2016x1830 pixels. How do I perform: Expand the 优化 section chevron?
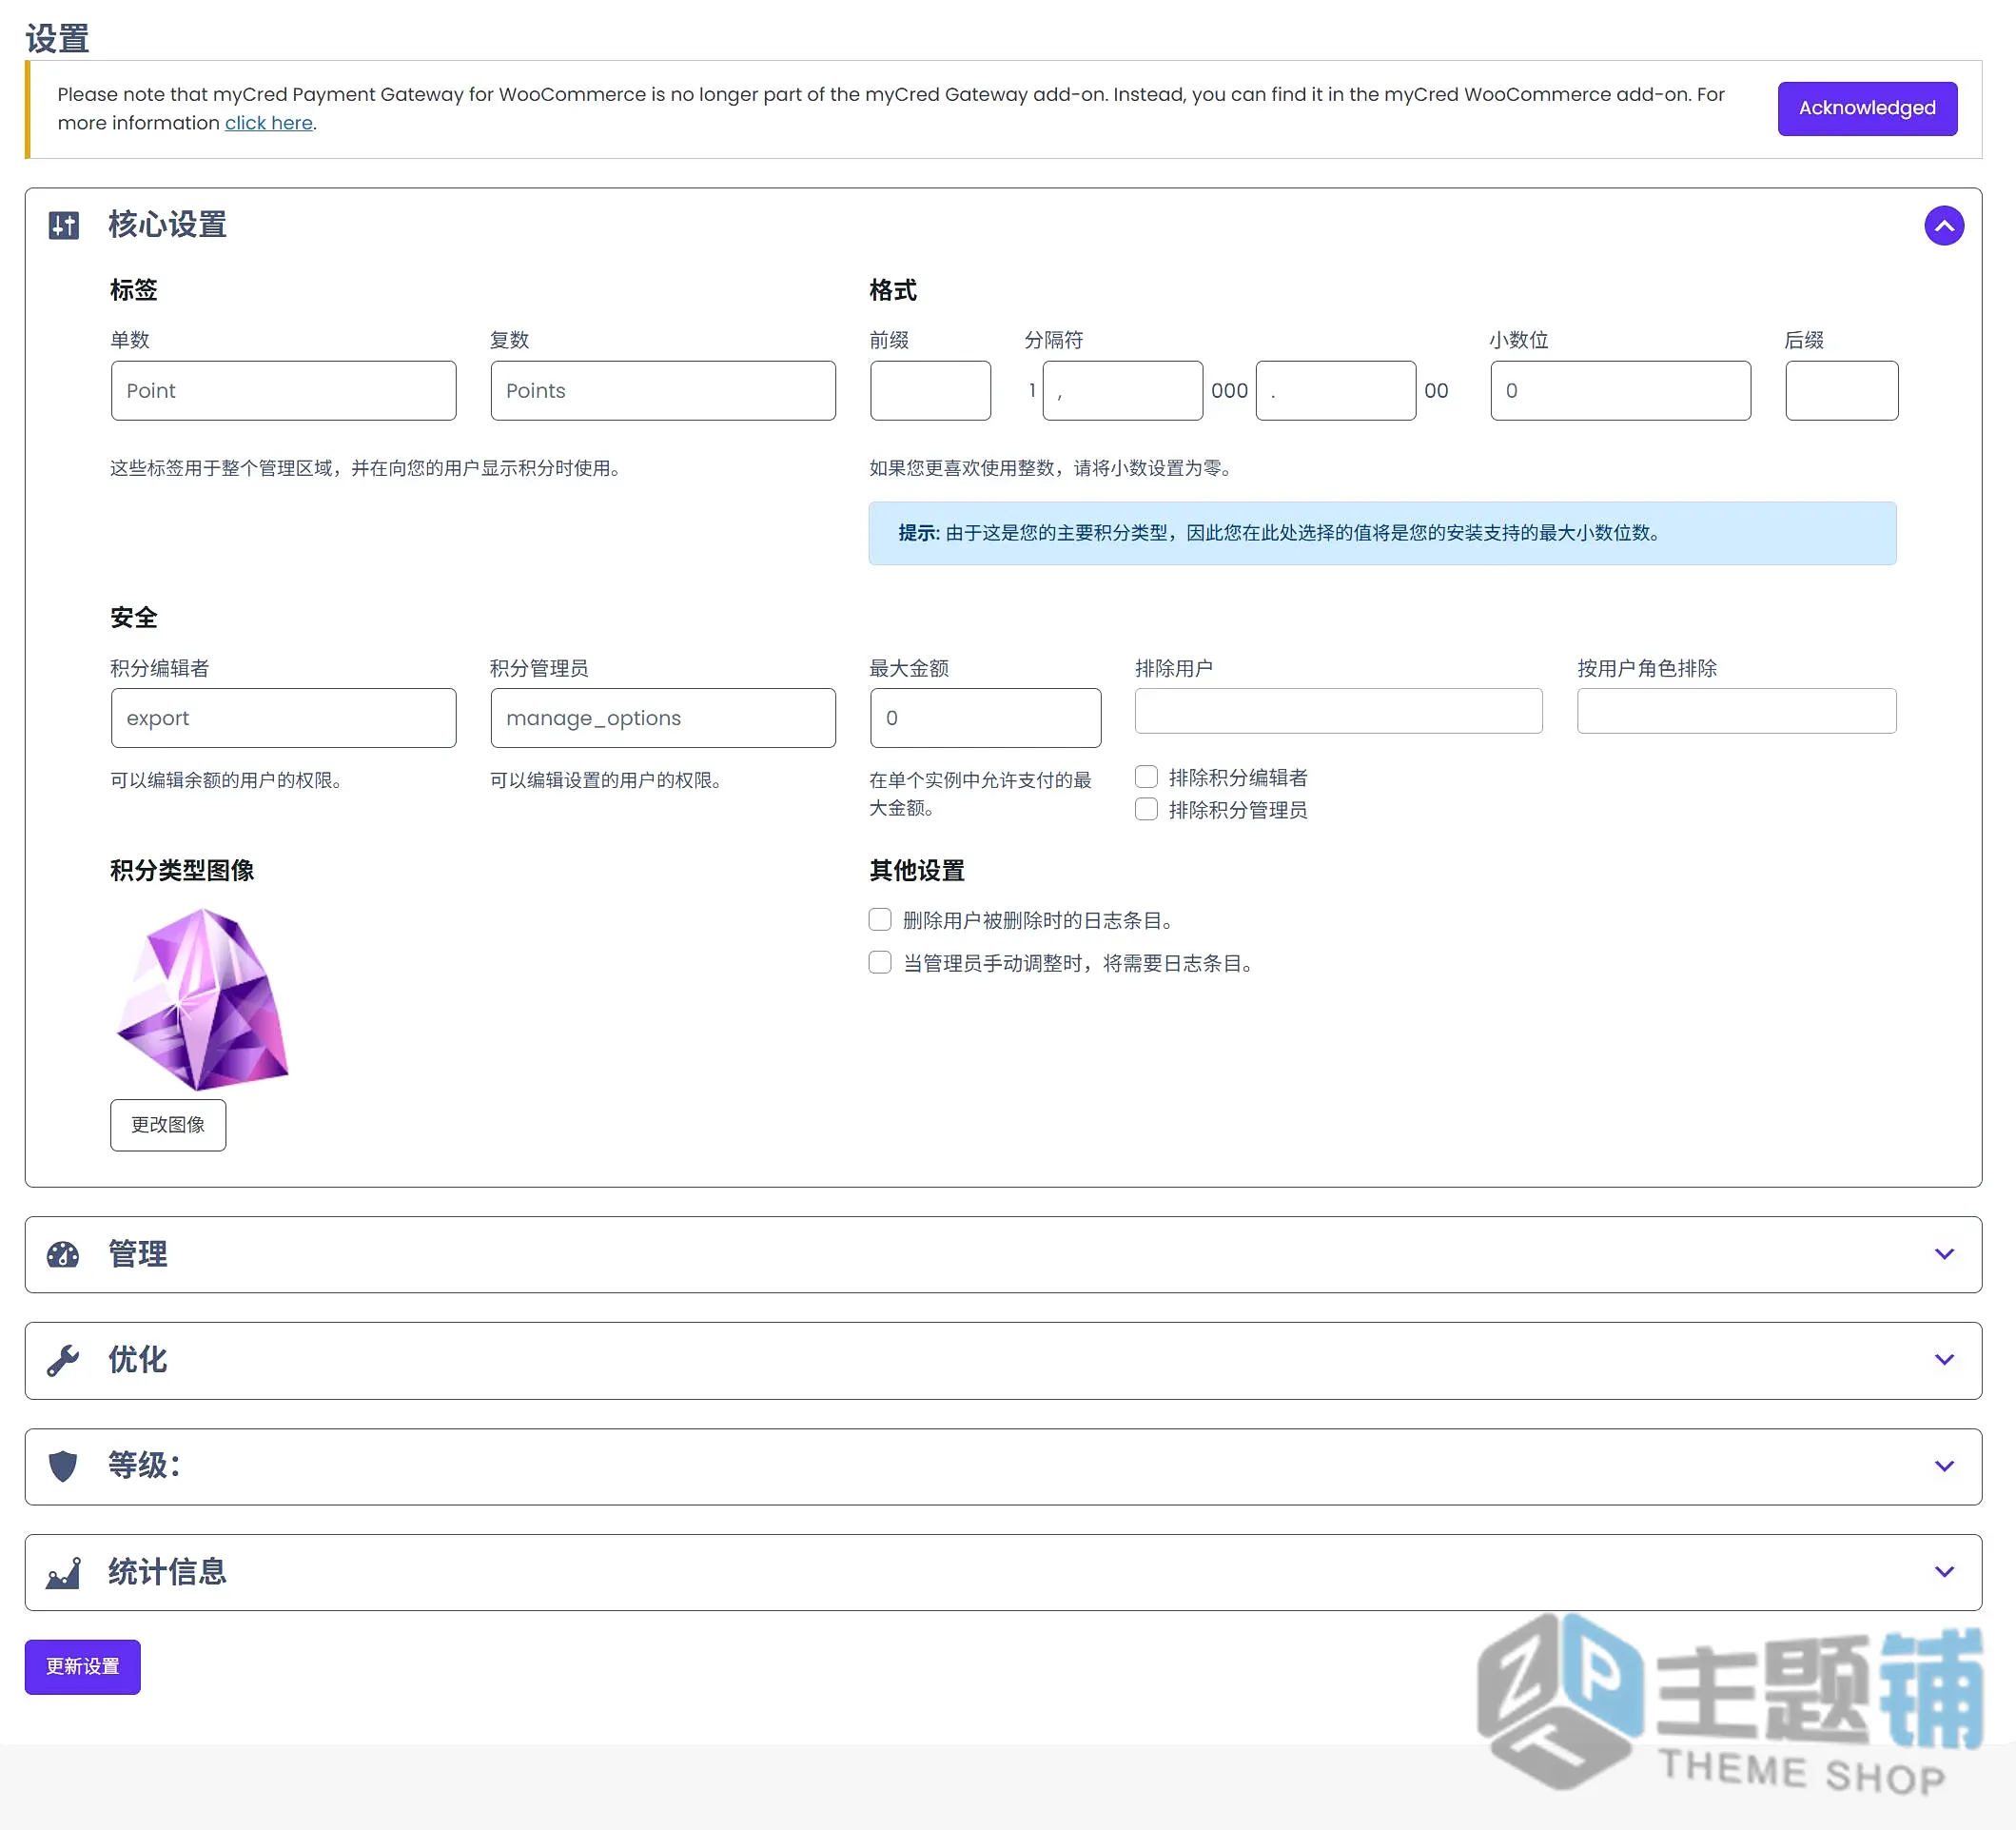pyautogui.click(x=1943, y=1360)
